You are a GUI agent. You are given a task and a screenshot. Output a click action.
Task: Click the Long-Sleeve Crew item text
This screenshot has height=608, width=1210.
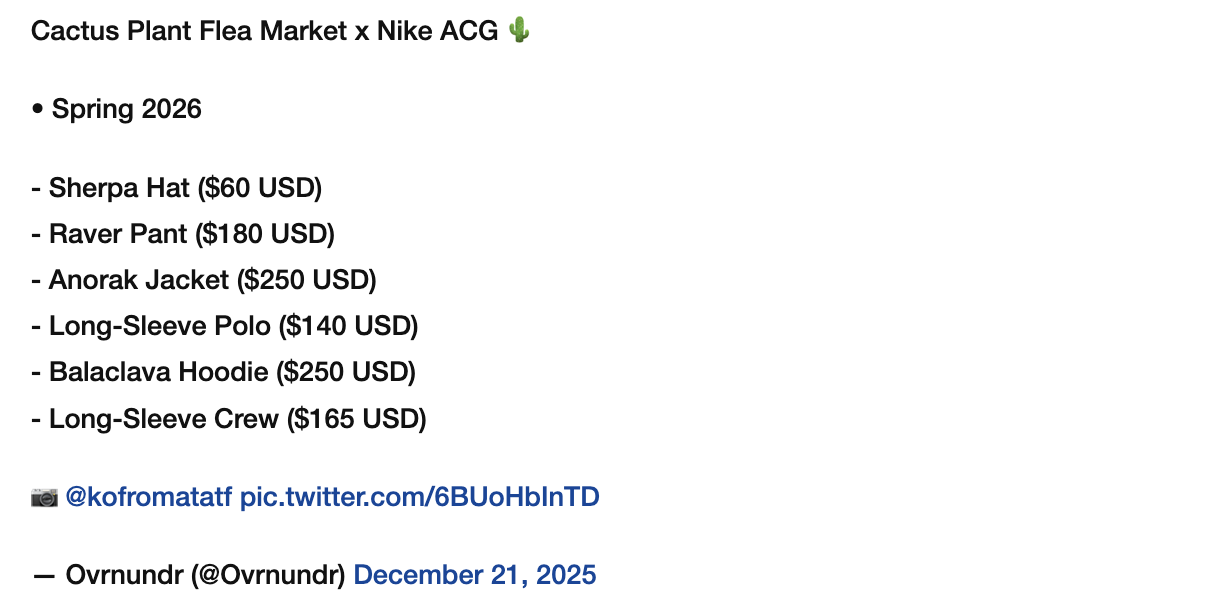163,418
